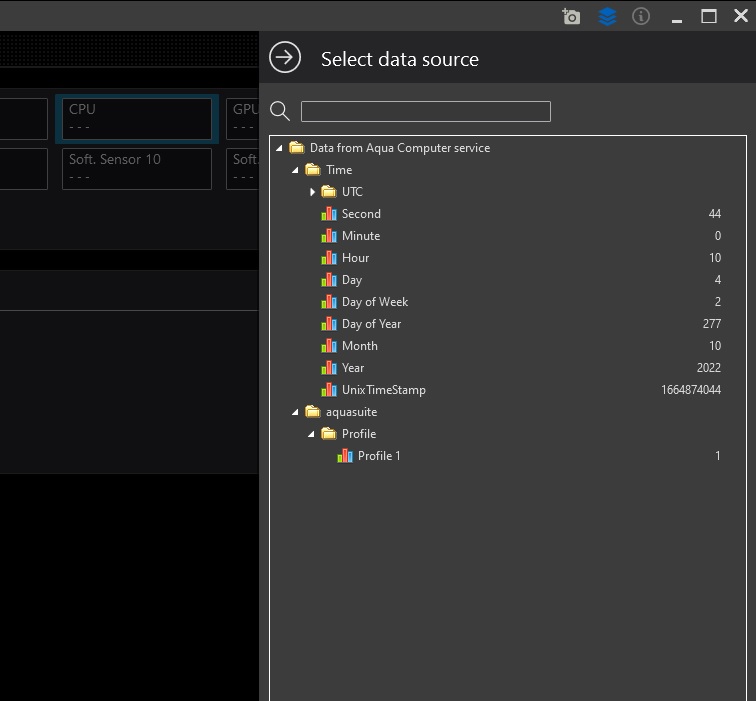The width and height of the screenshot is (756, 701).
Task: Select the Year data source label
Action: click(353, 368)
